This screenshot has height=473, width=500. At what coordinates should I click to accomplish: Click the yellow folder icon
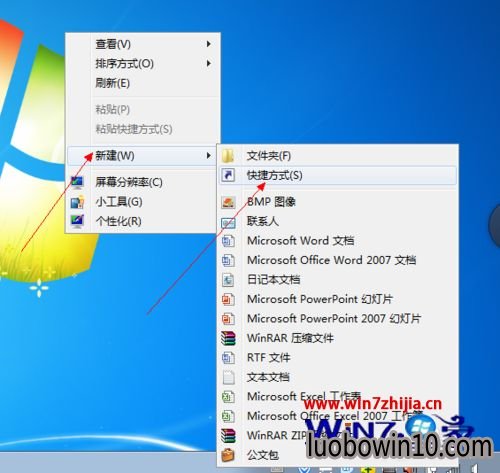tap(228, 156)
